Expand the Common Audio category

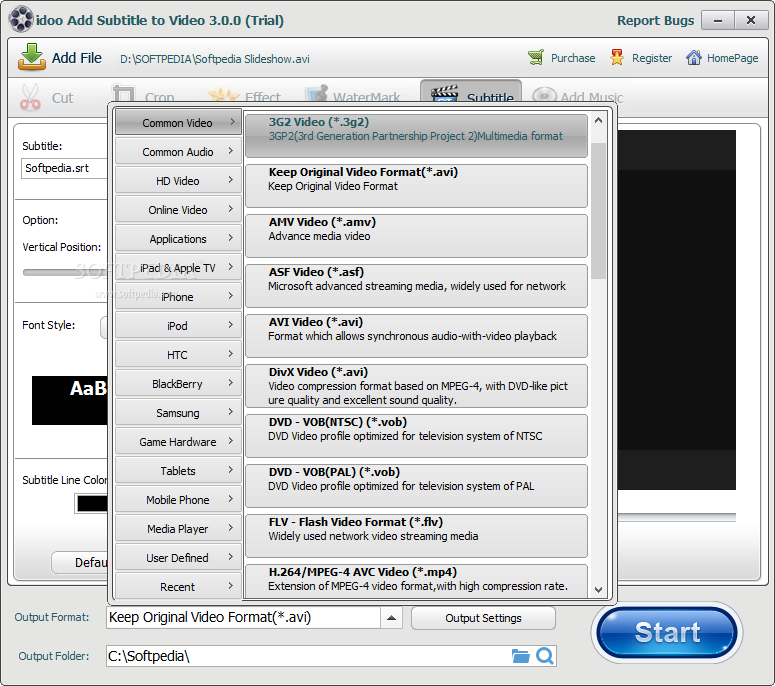click(x=178, y=152)
